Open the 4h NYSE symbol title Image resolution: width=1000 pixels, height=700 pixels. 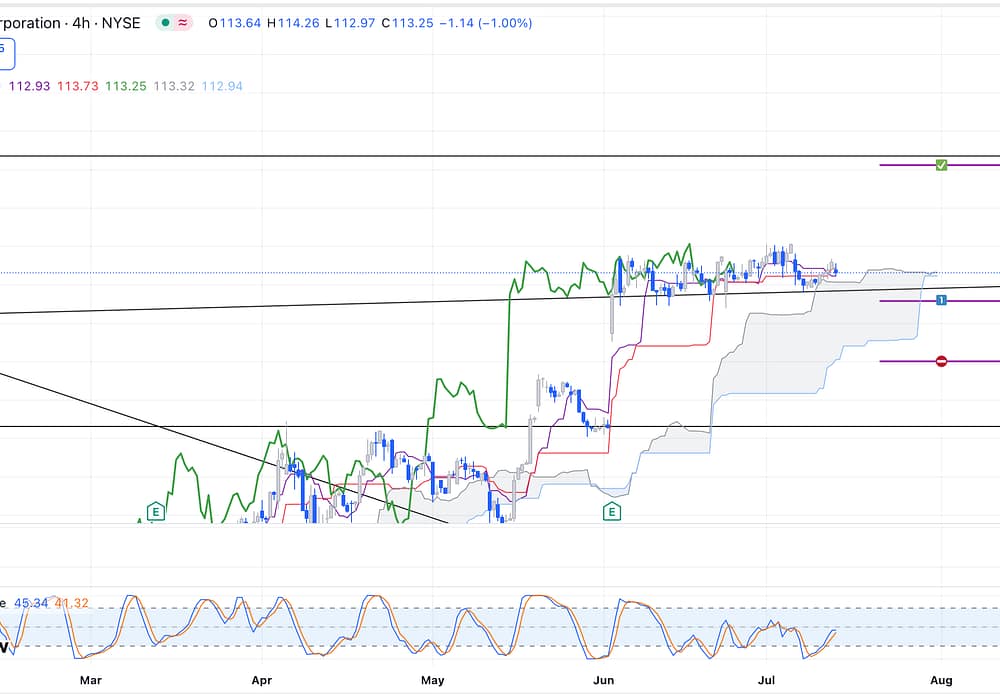click(x=70, y=23)
